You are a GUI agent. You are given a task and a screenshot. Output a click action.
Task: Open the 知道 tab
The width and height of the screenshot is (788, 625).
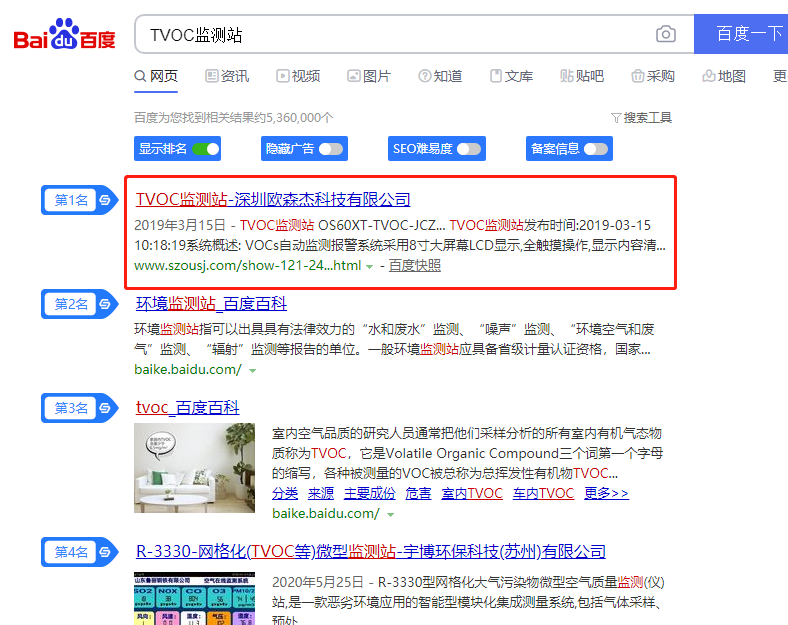tap(440, 76)
